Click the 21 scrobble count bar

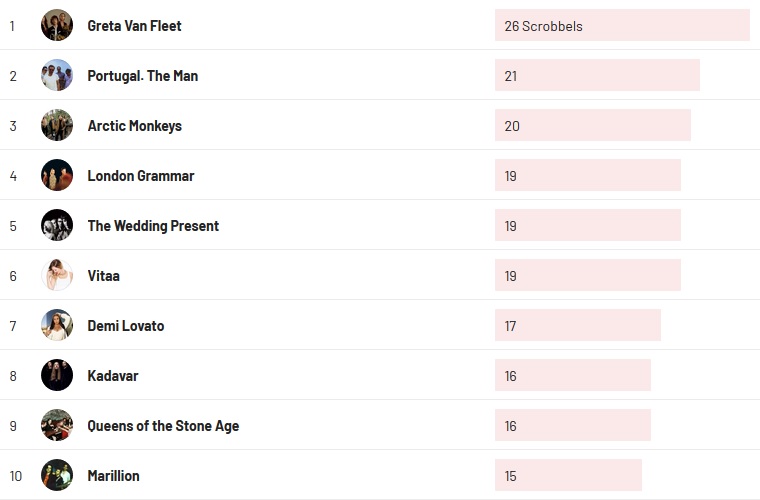pos(596,76)
